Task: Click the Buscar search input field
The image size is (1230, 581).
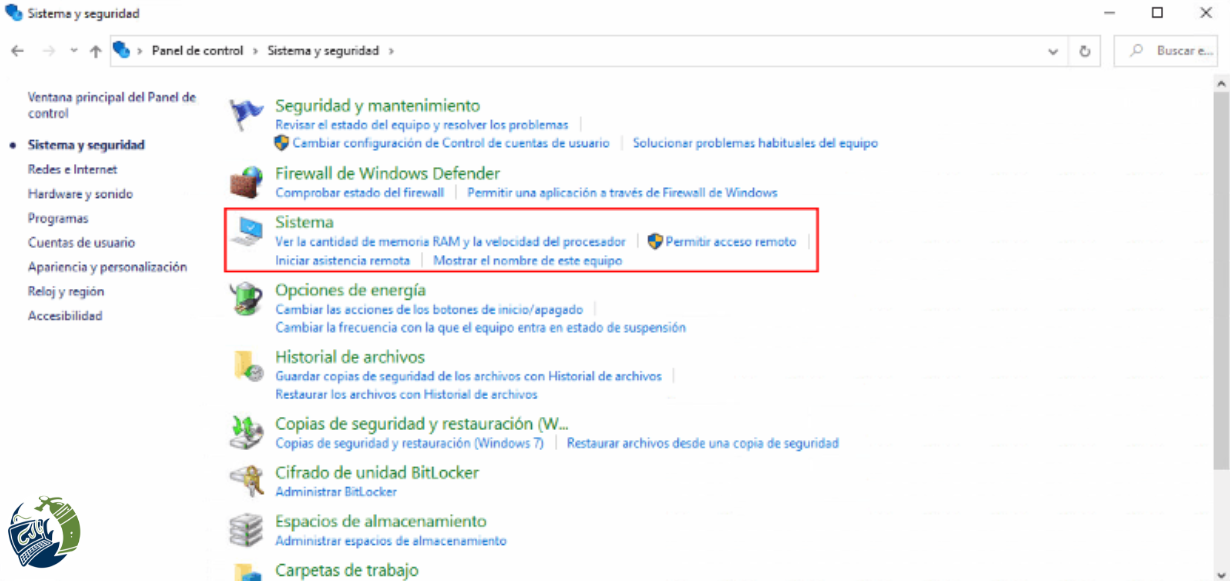Action: point(1167,50)
